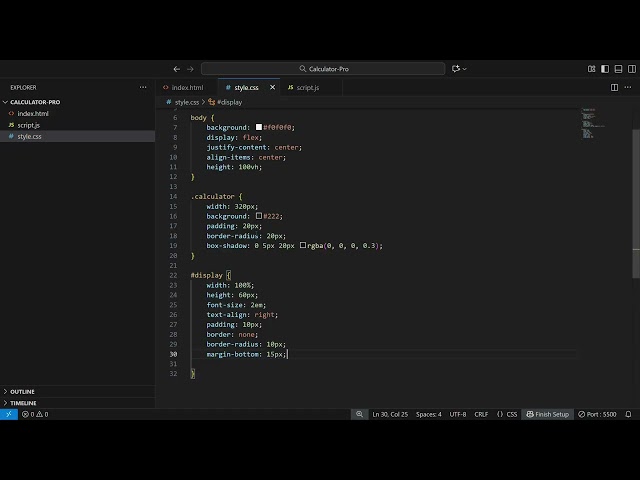This screenshot has height=480, width=640.
Task: Click .calculator selector text
Action: [212, 196]
